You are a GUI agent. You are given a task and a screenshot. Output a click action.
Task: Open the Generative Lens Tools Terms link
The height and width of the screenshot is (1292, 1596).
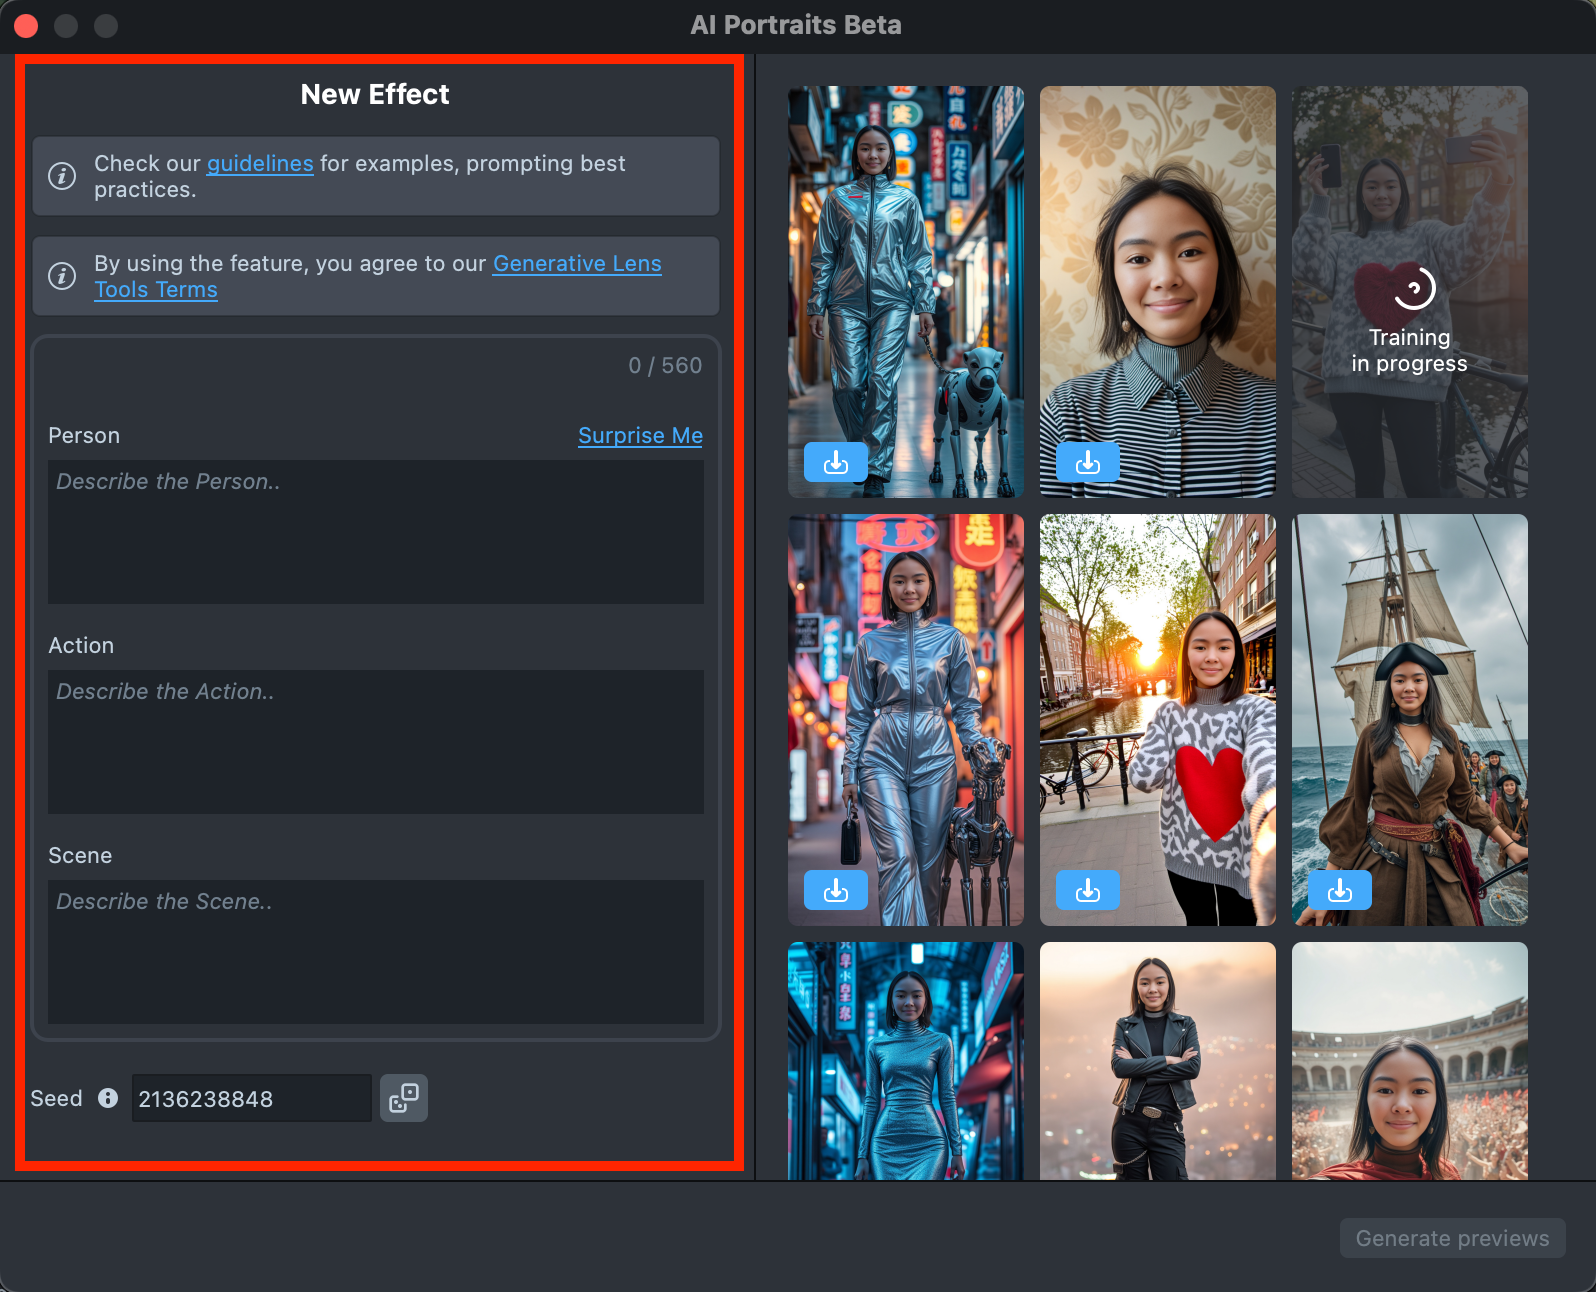click(x=576, y=264)
